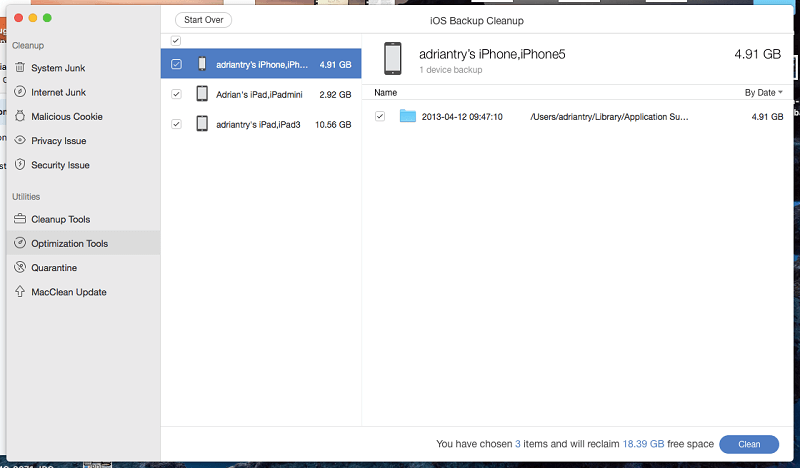Select Adrian's iPad,iPadmini backup row
800x468 pixels.
[x=261, y=94]
